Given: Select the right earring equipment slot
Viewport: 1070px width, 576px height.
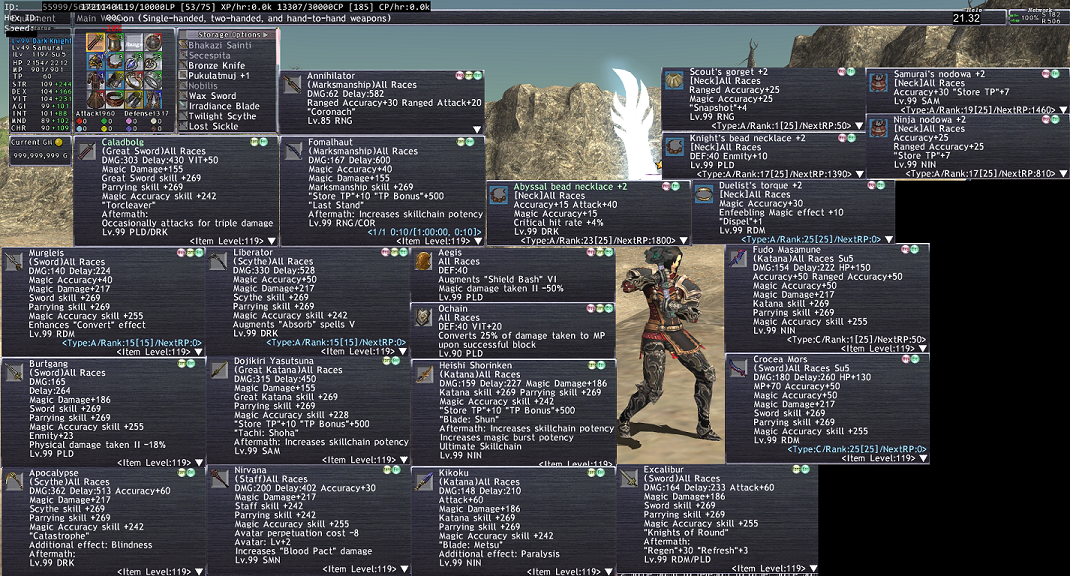Looking at the screenshot, I should [153, 61].
